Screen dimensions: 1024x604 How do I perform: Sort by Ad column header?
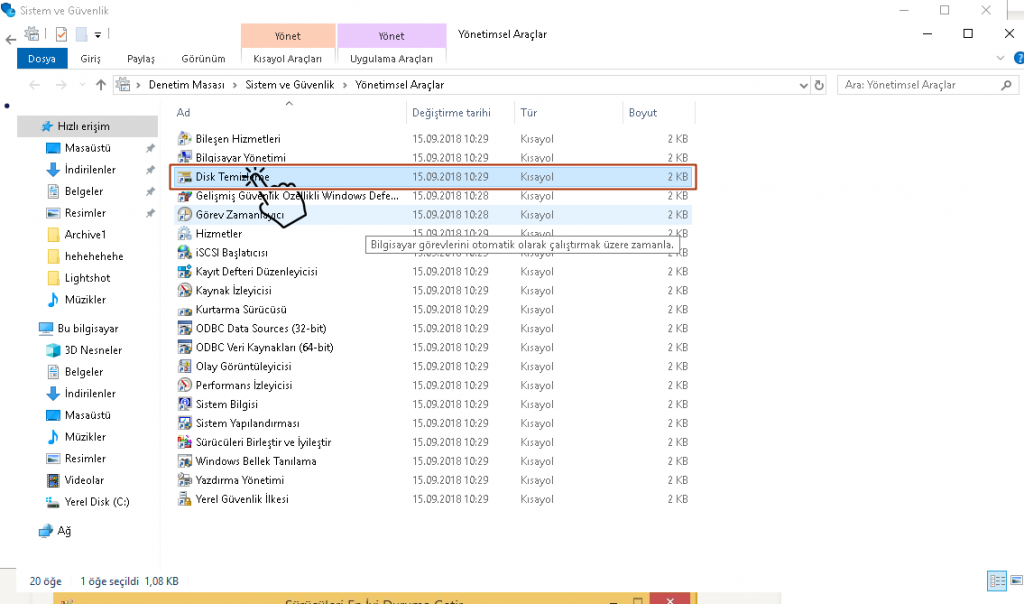(x=184, y=112)
